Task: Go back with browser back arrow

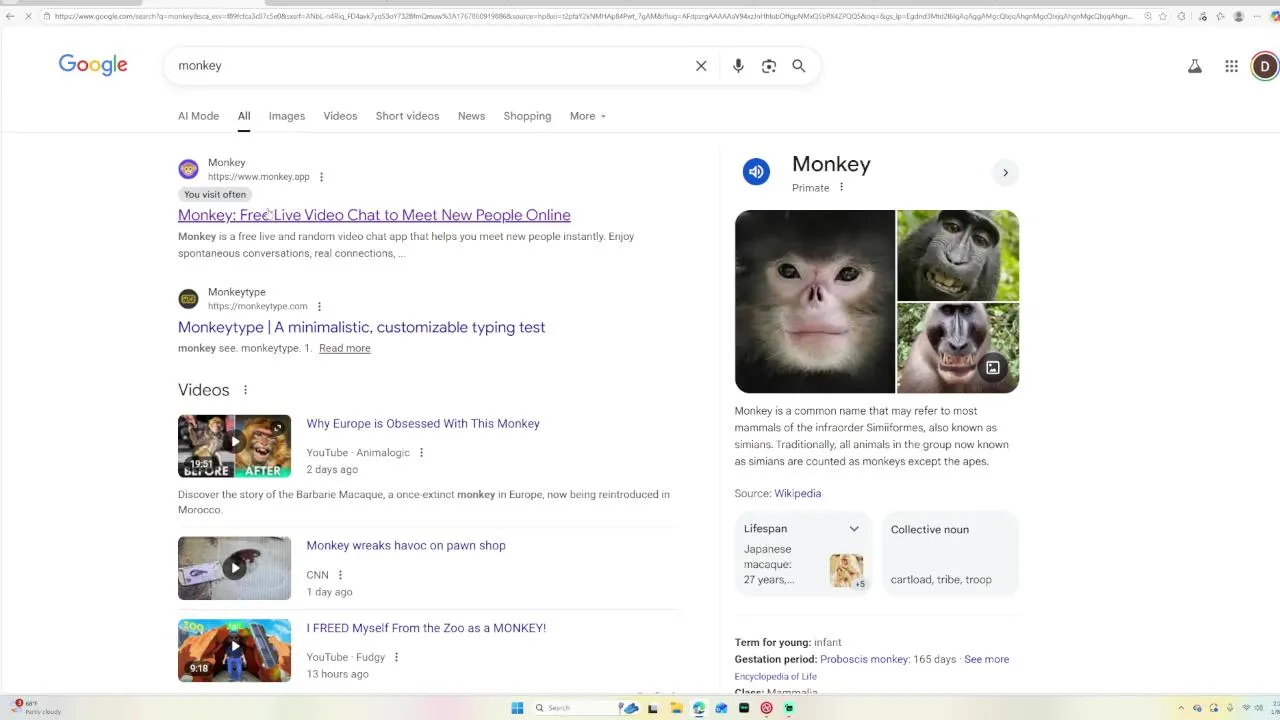Action: pos(10,16)
